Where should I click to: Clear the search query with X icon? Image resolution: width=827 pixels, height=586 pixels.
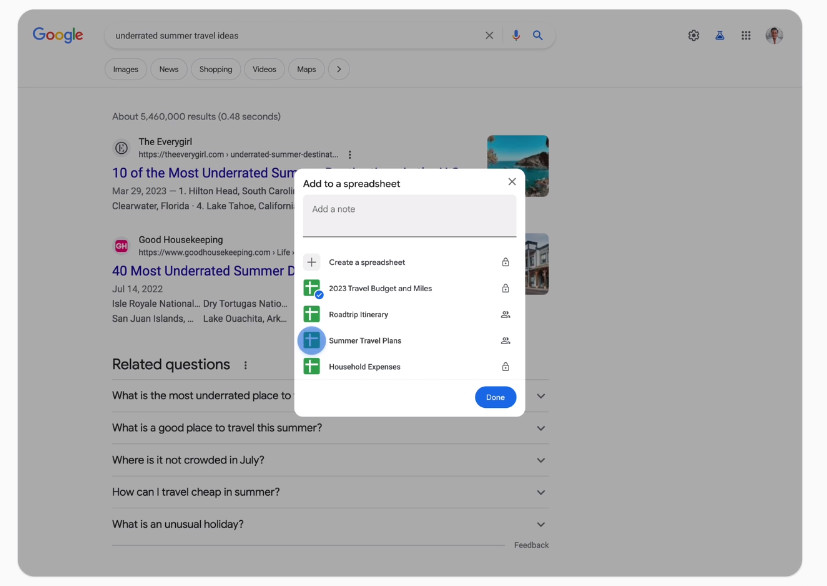click(489, 35)
